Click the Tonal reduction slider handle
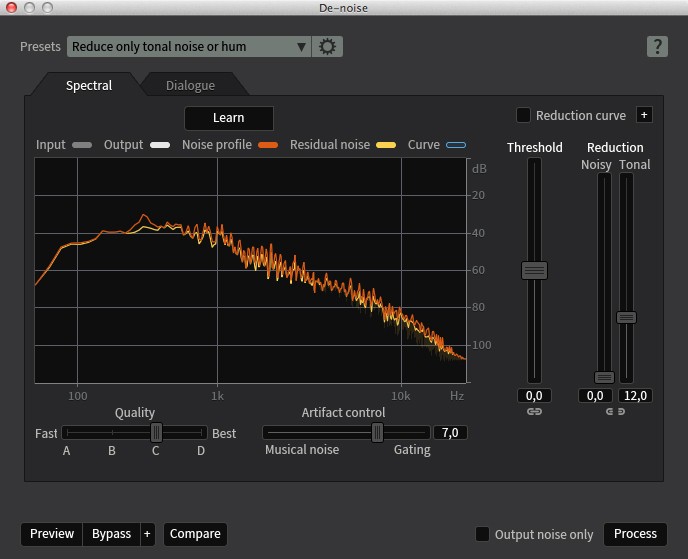The width and height of the screenshot is (688, 559). (626, 317)
